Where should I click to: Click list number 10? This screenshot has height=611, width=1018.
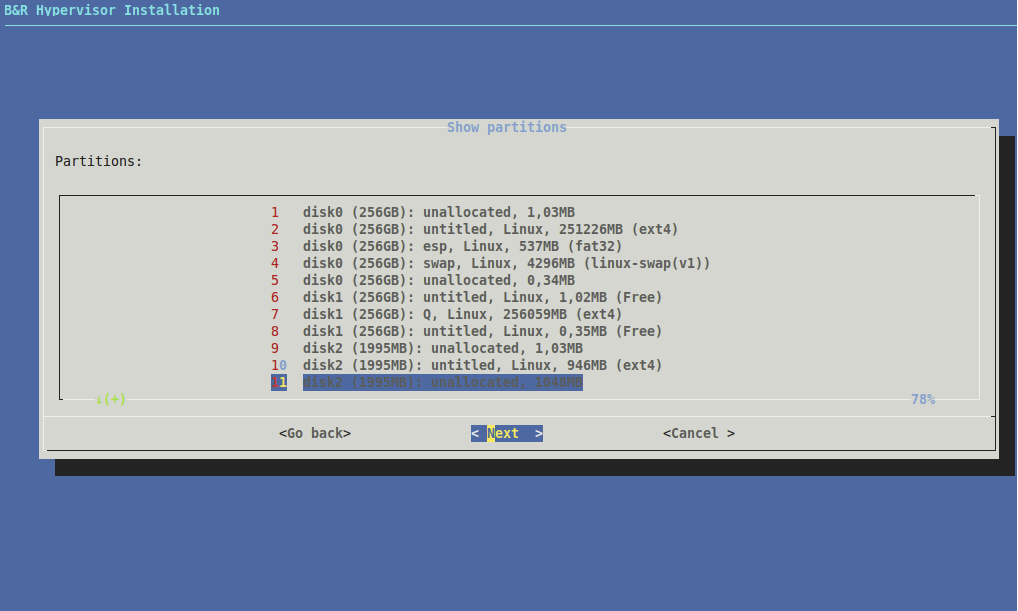[x=279, y=365]
